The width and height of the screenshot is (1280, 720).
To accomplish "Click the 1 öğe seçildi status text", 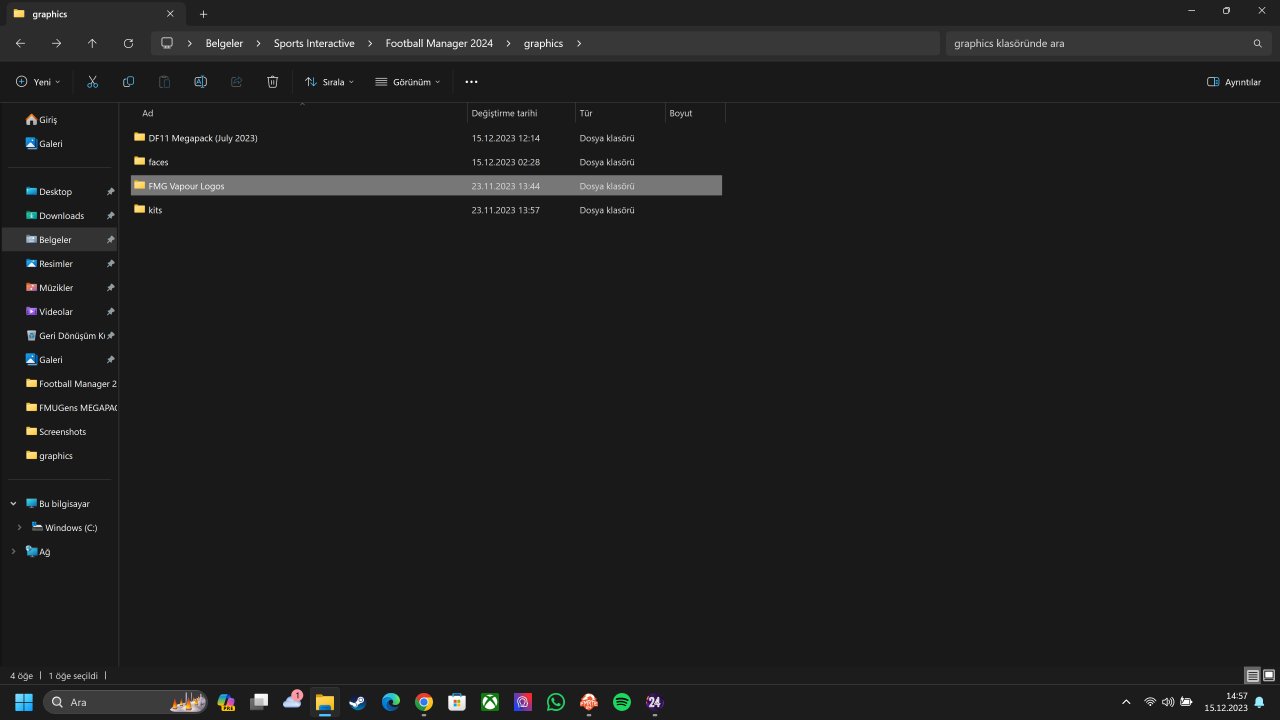I will pos(73,676).
